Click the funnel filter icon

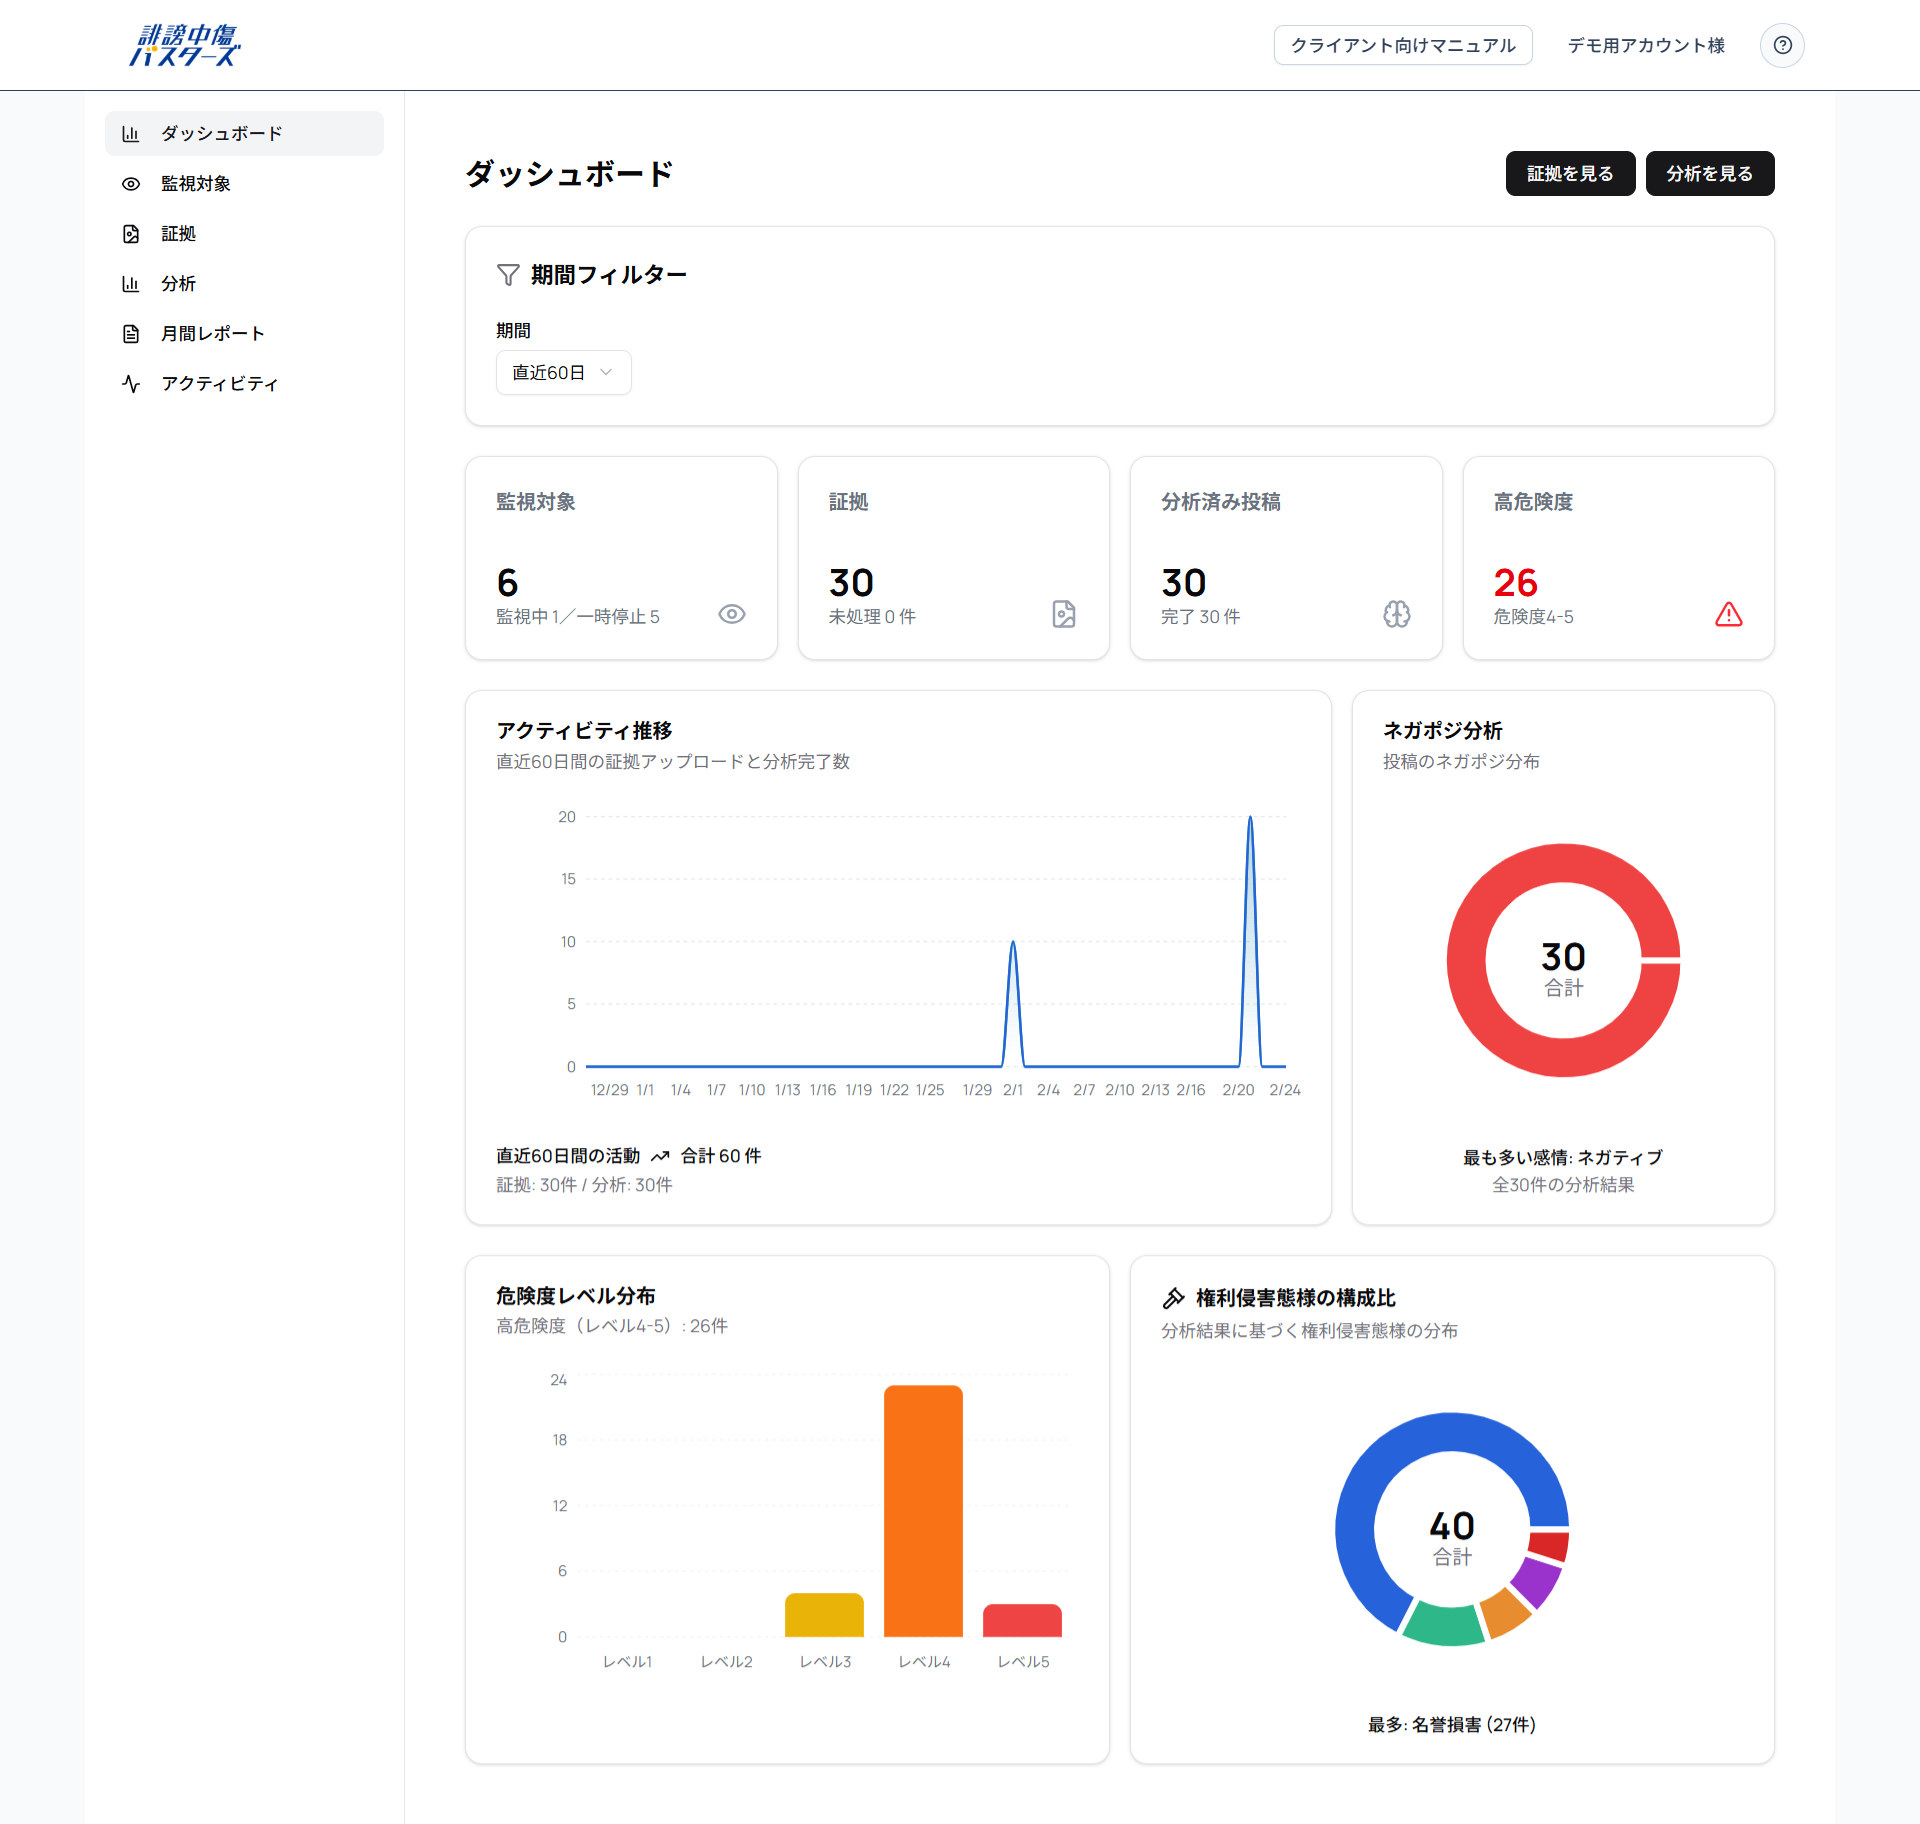508,275
